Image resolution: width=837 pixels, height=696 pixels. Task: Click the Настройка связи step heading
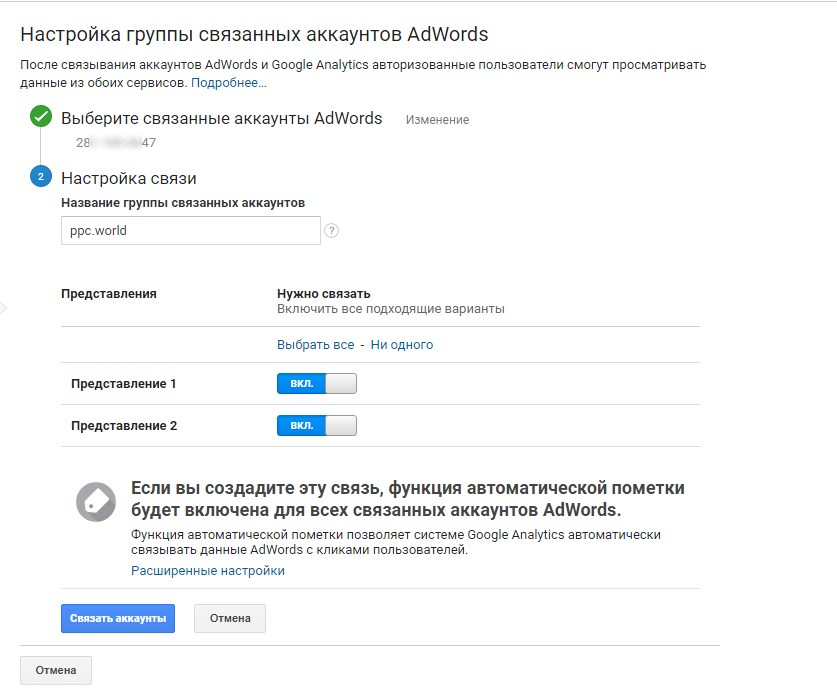tap(129, 178)
